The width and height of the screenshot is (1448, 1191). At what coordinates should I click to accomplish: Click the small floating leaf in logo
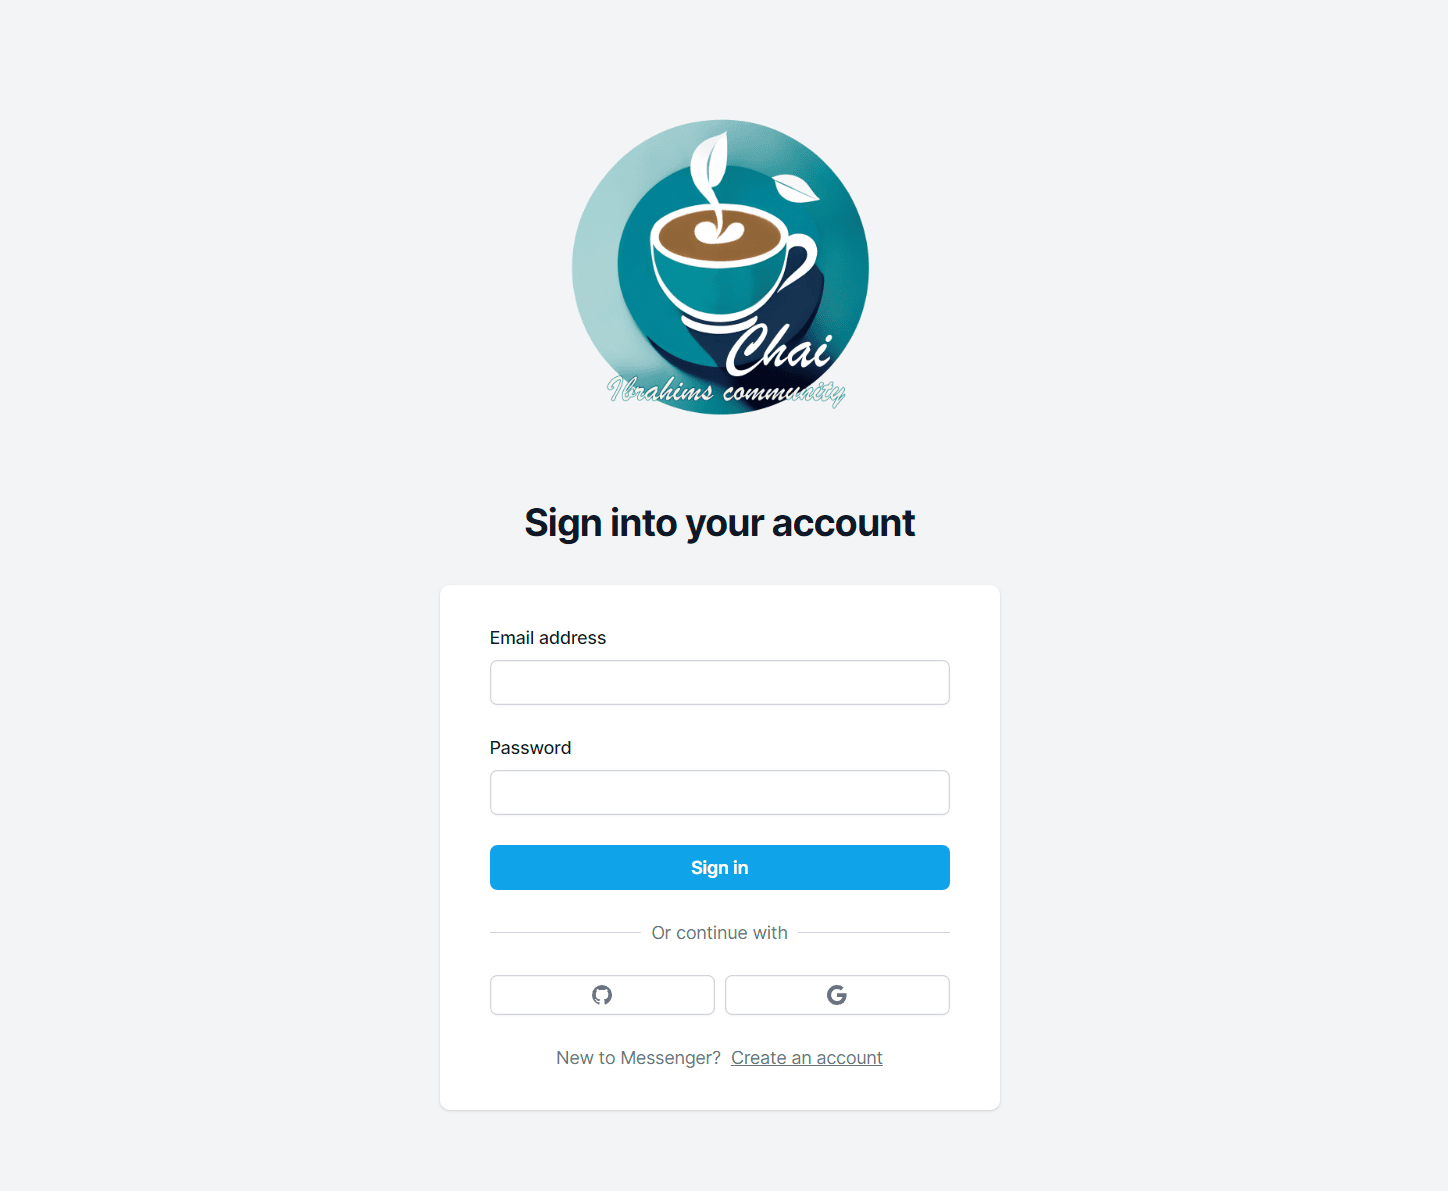[796, 187]
